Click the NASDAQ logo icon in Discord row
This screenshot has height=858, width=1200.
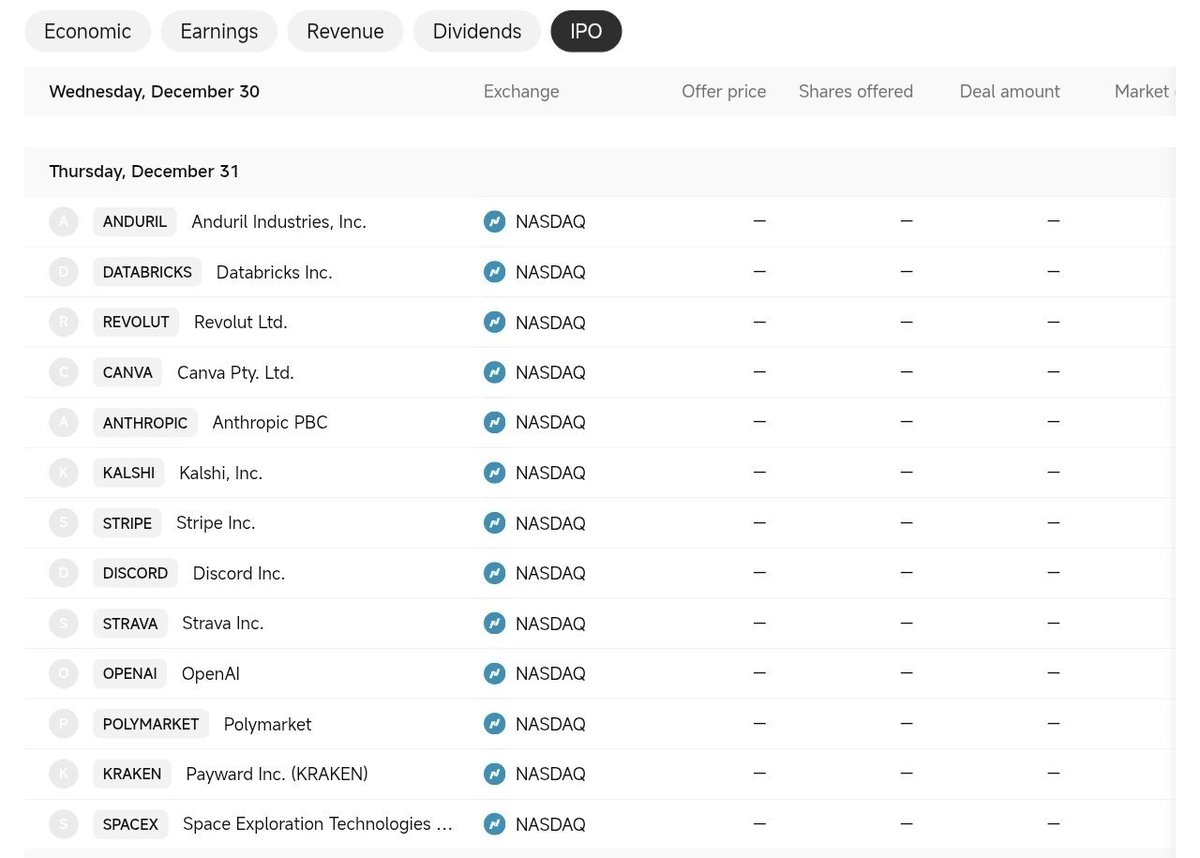tap(494, 573)
